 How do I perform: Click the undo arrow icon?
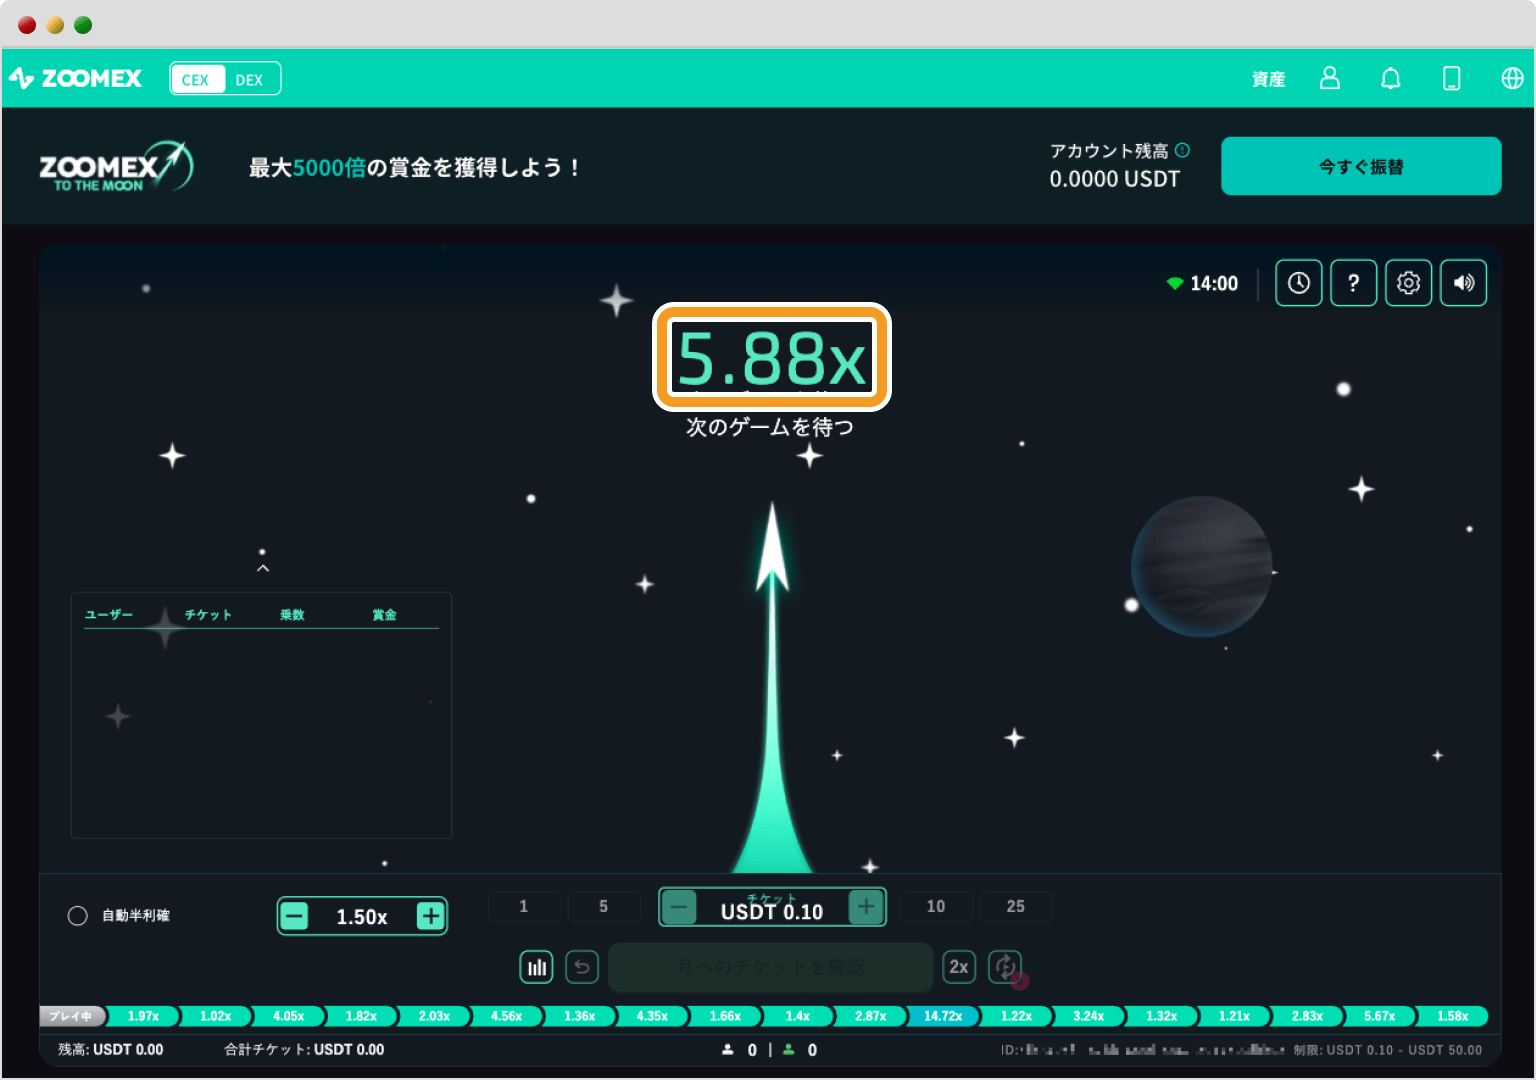click(582, 966)
